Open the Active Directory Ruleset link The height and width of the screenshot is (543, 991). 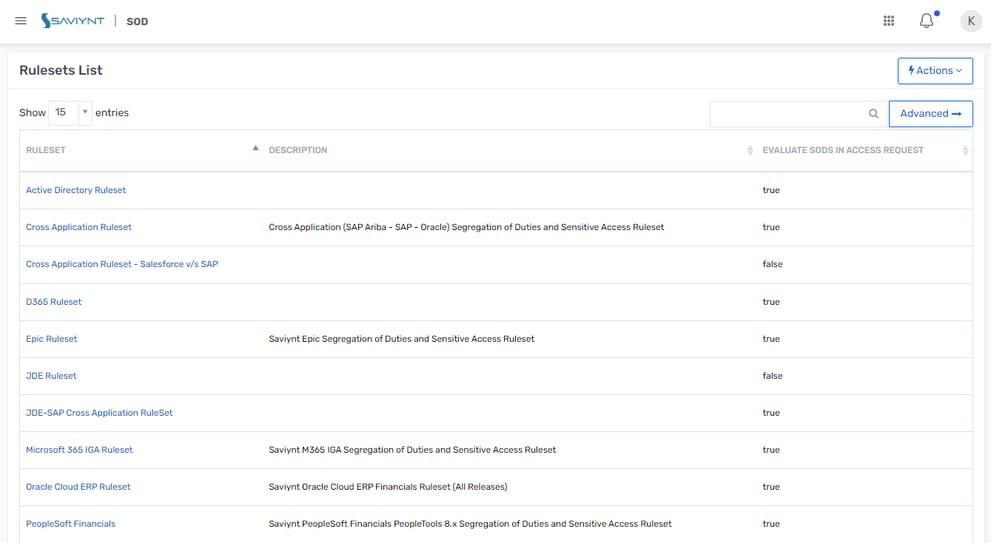coord(76,190)
